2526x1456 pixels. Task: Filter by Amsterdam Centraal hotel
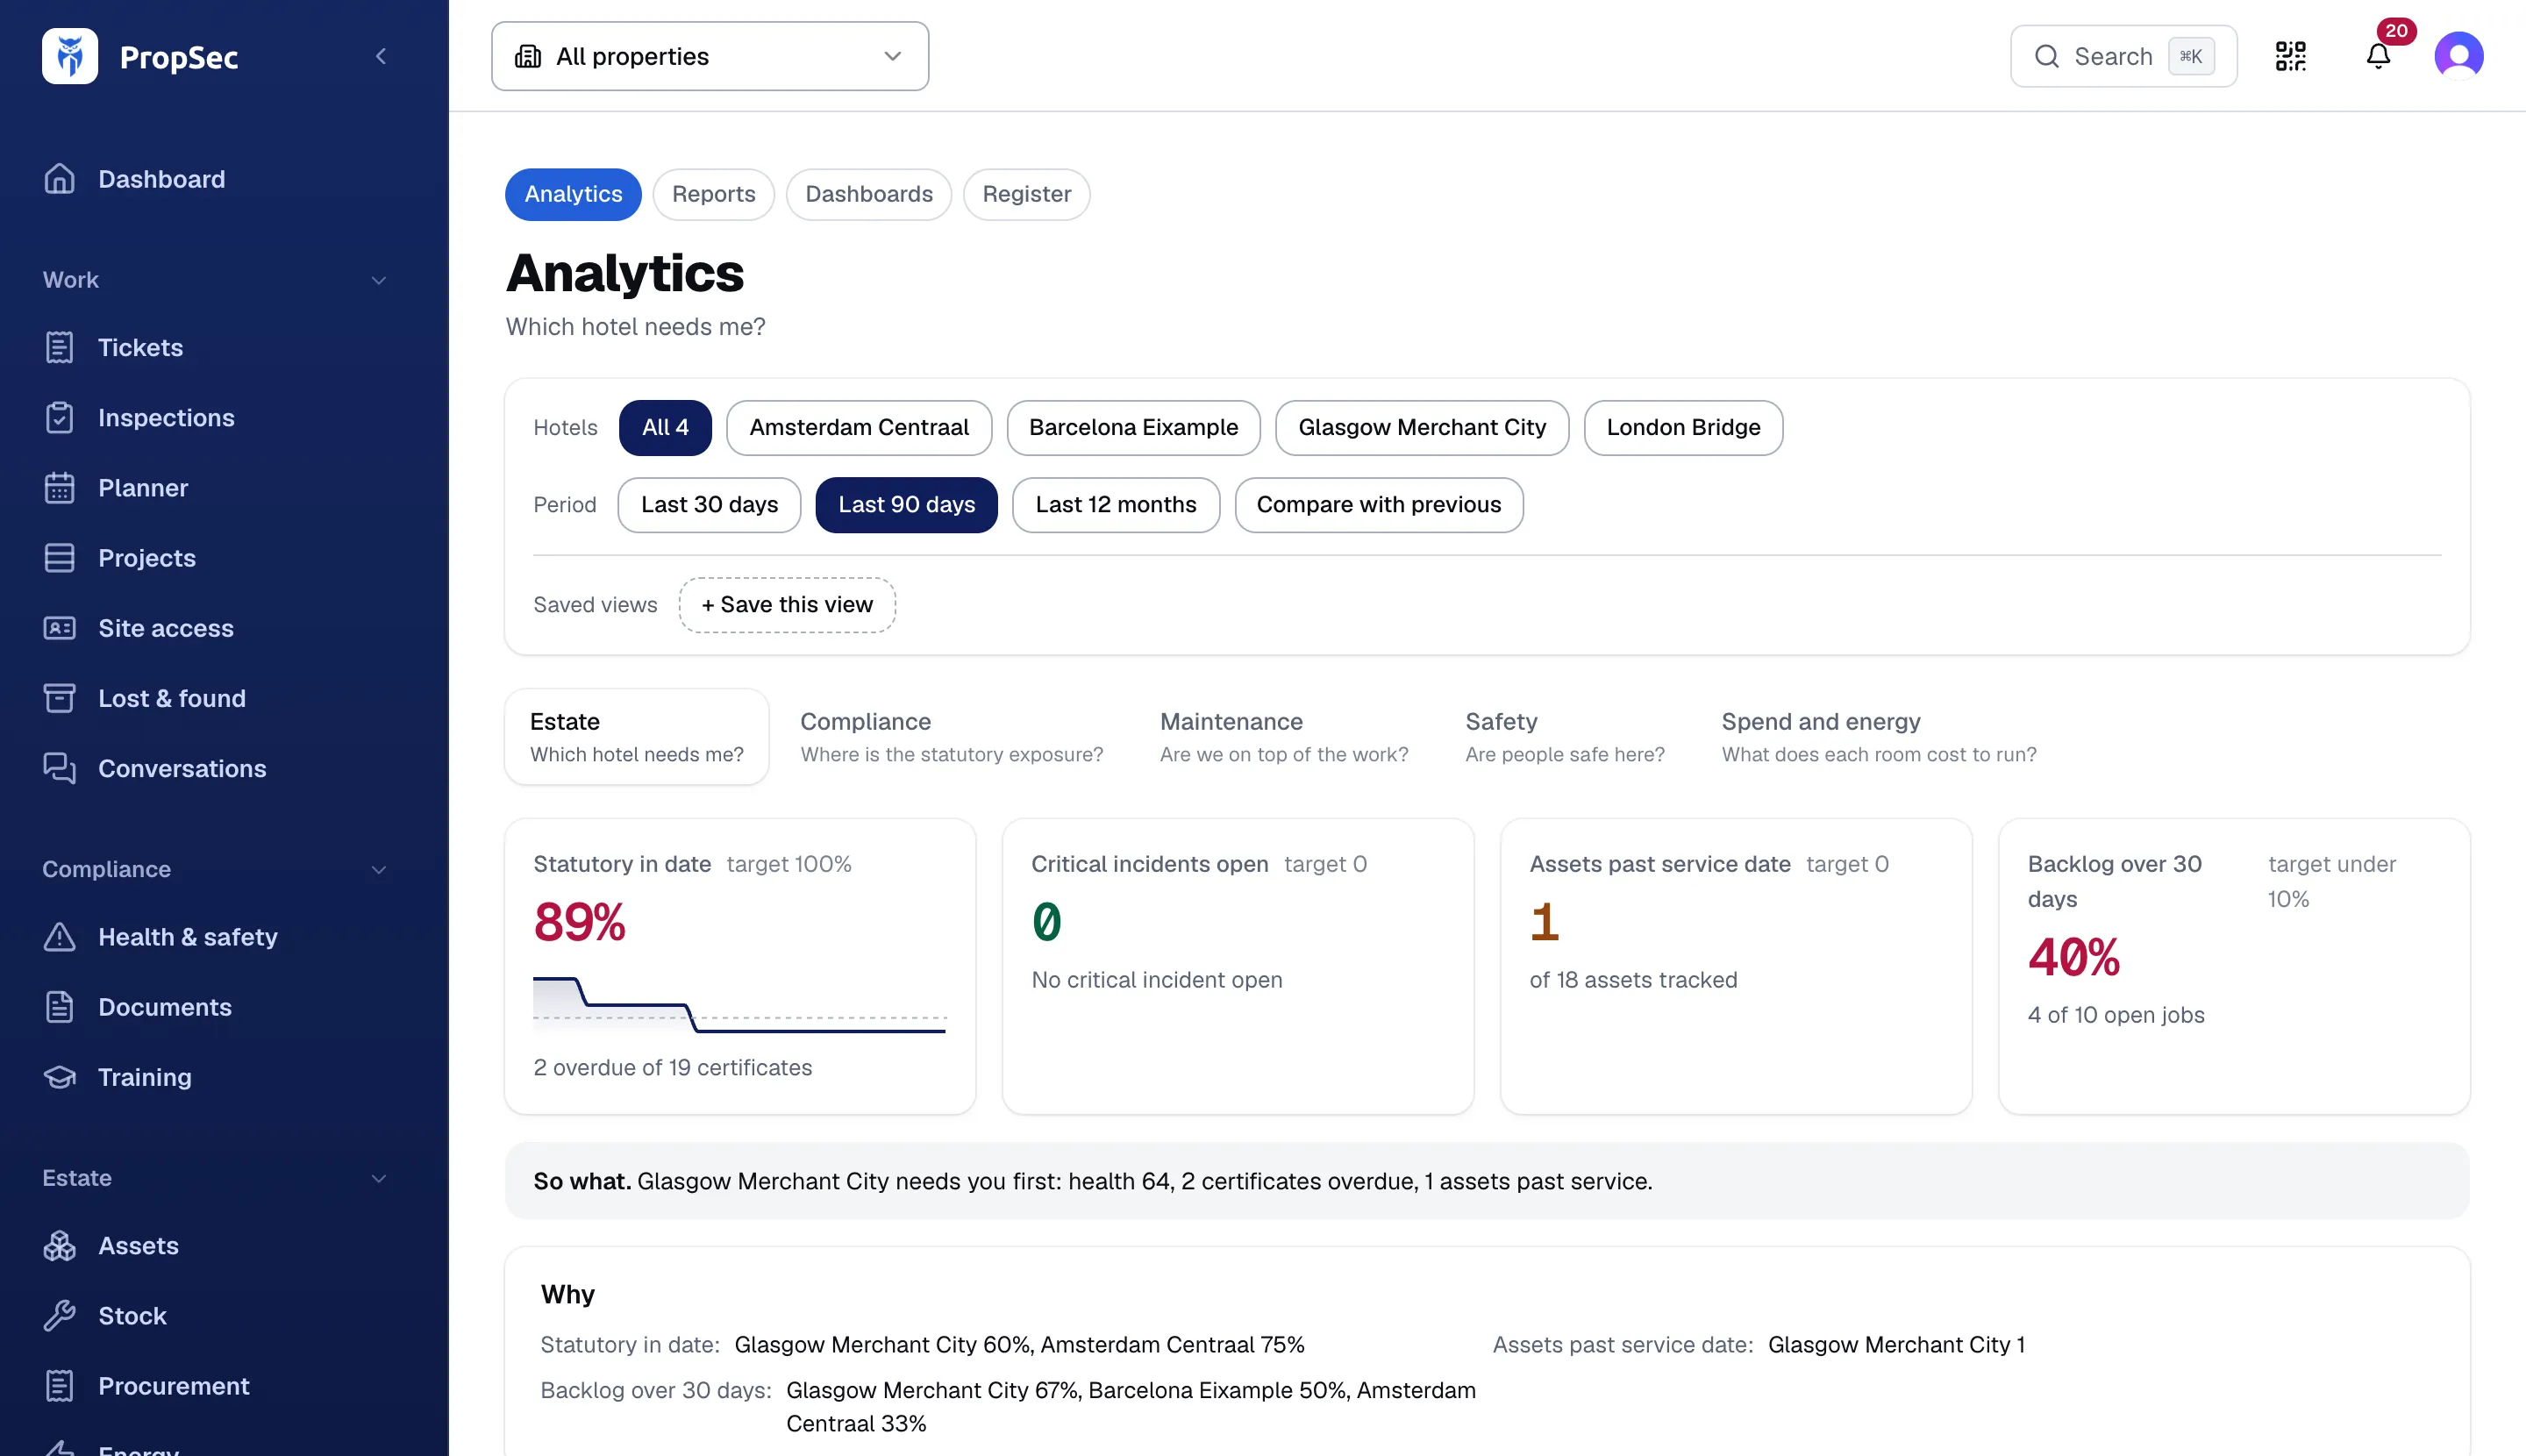click(x=859, y=427)
